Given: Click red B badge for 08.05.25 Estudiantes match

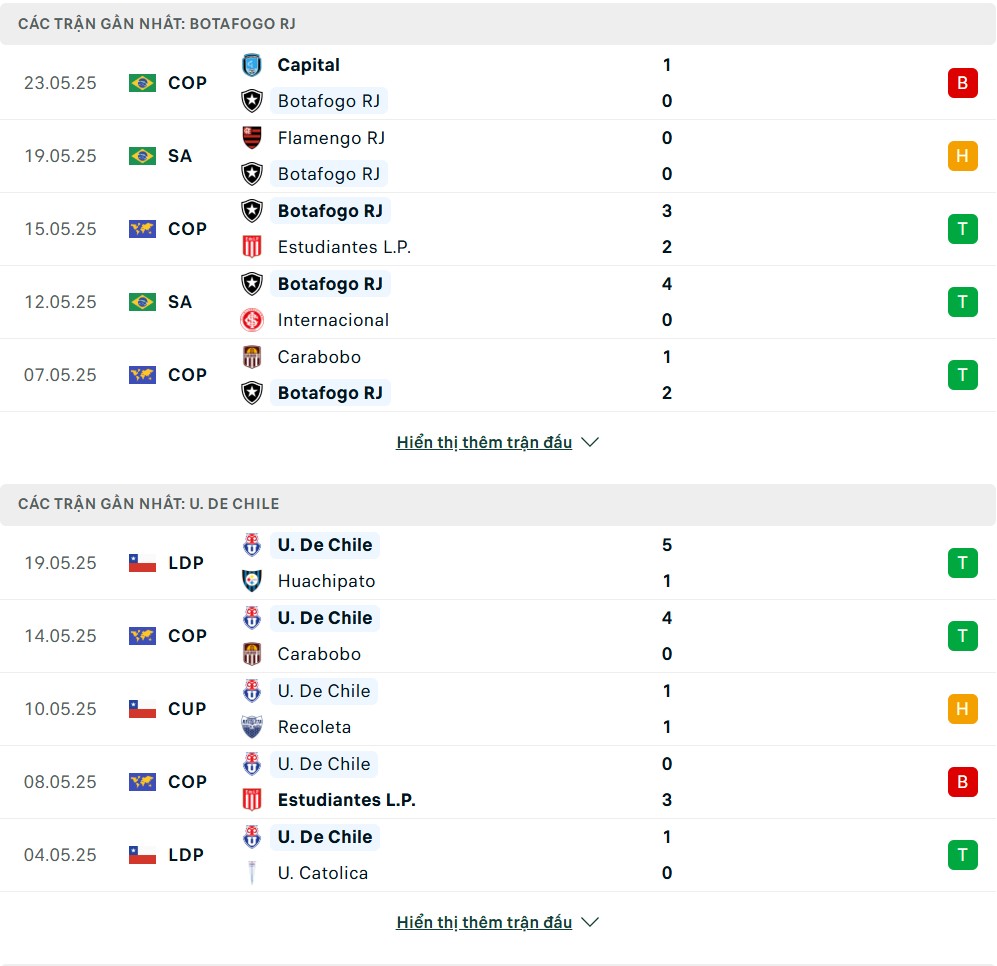Looking at the screenshot, I should 962,782.
